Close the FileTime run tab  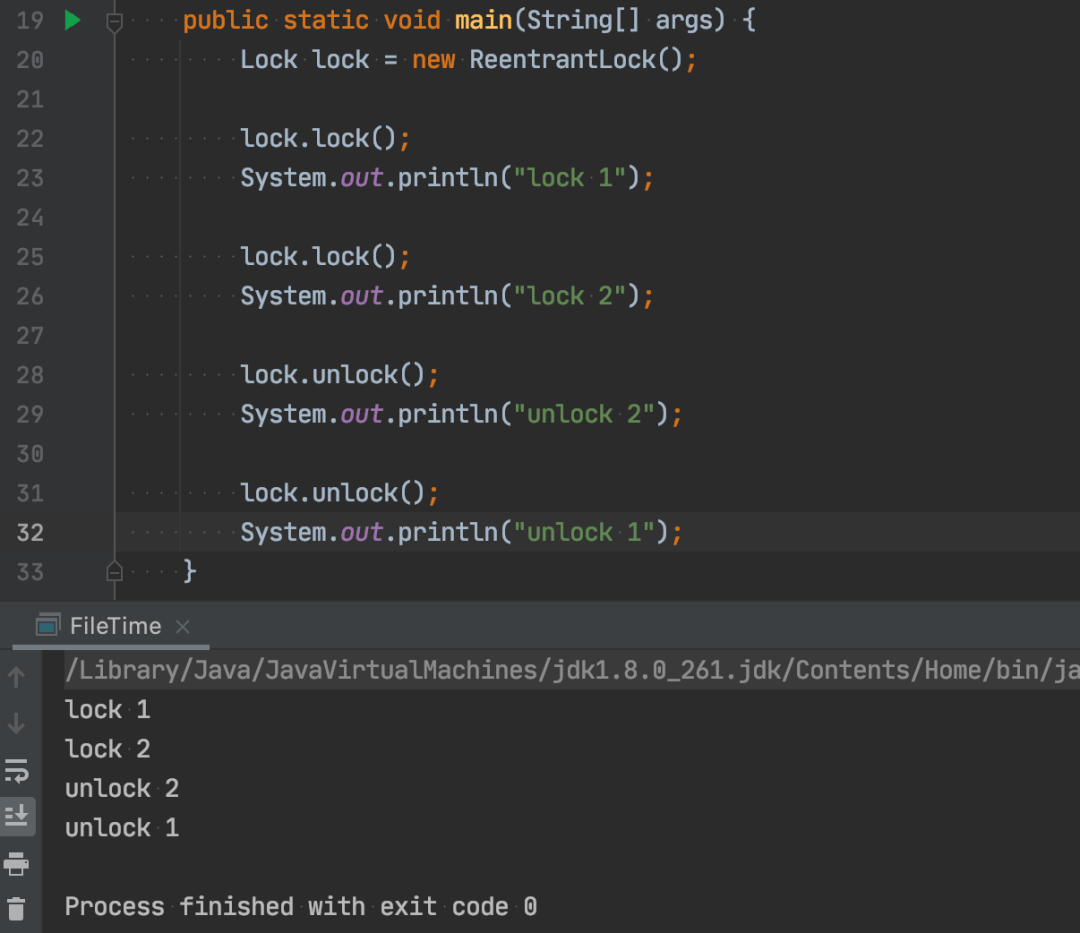click(x=183, y=627)
